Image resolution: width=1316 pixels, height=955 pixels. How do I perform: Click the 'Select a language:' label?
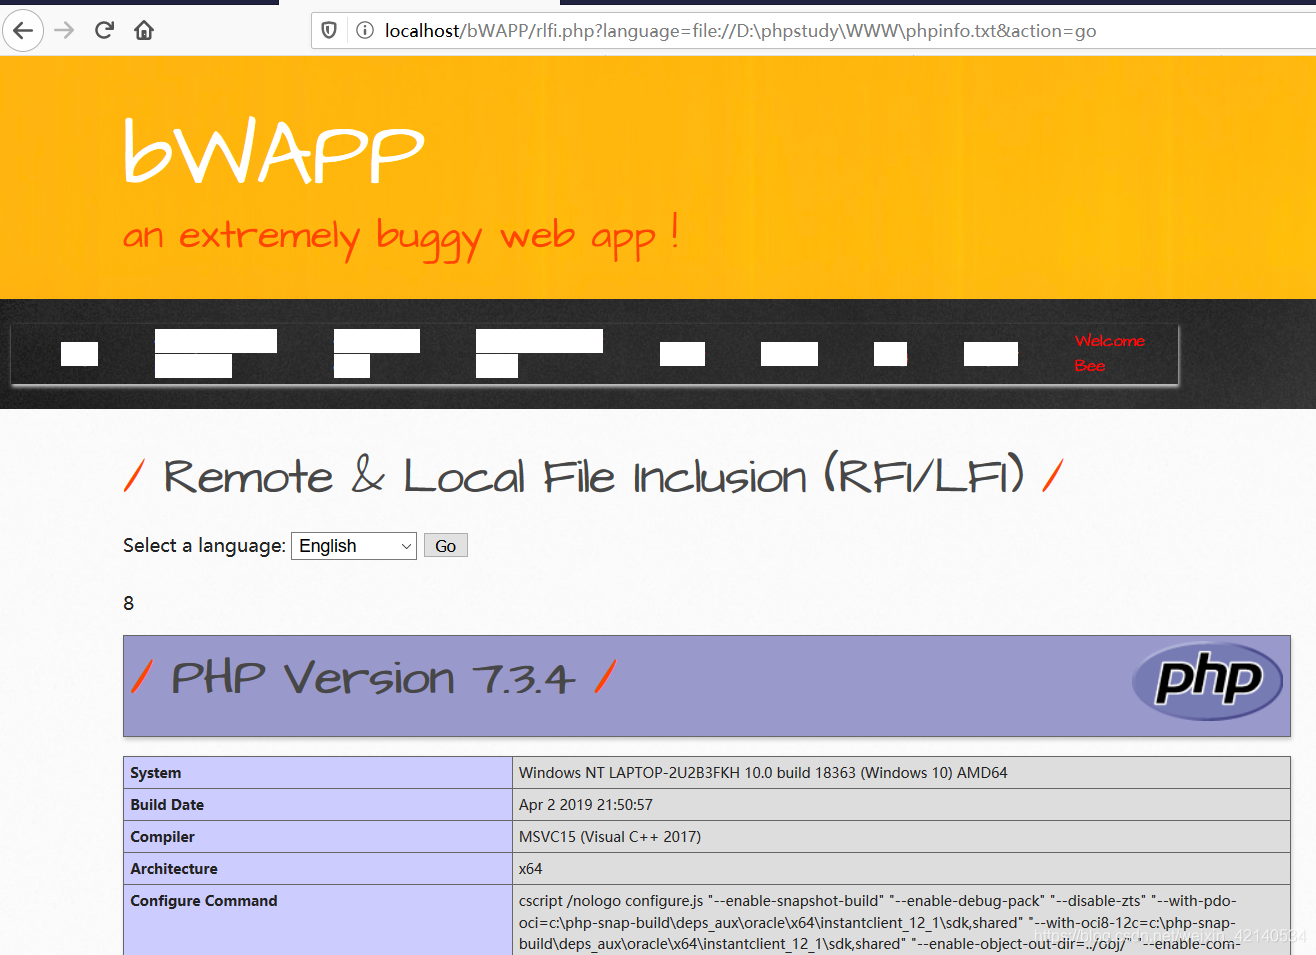pyautogui.click(x=204, y=546)
